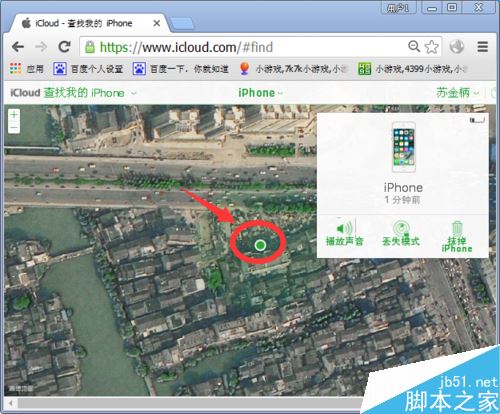Bookmark this page with the star
The image size is (500, 414).
[432, 47]
